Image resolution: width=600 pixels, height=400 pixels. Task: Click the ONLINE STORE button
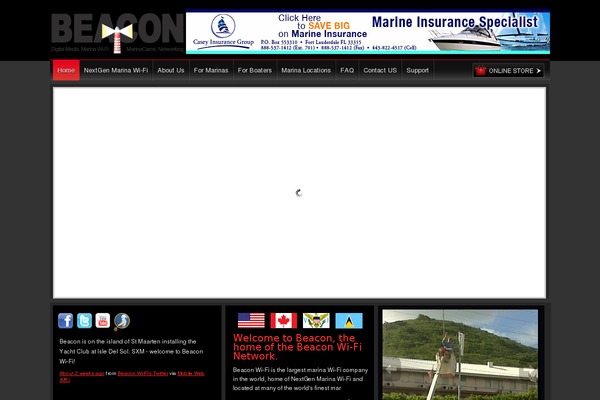508,70
